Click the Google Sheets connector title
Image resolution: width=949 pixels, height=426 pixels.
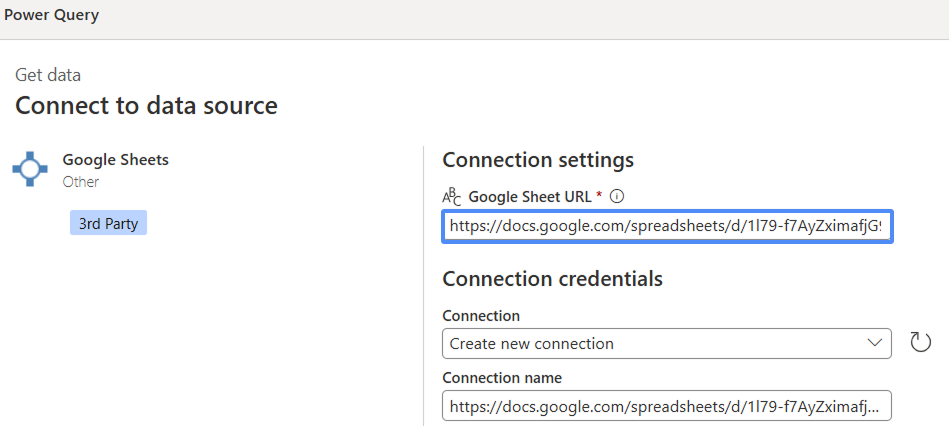click(116, 160)
